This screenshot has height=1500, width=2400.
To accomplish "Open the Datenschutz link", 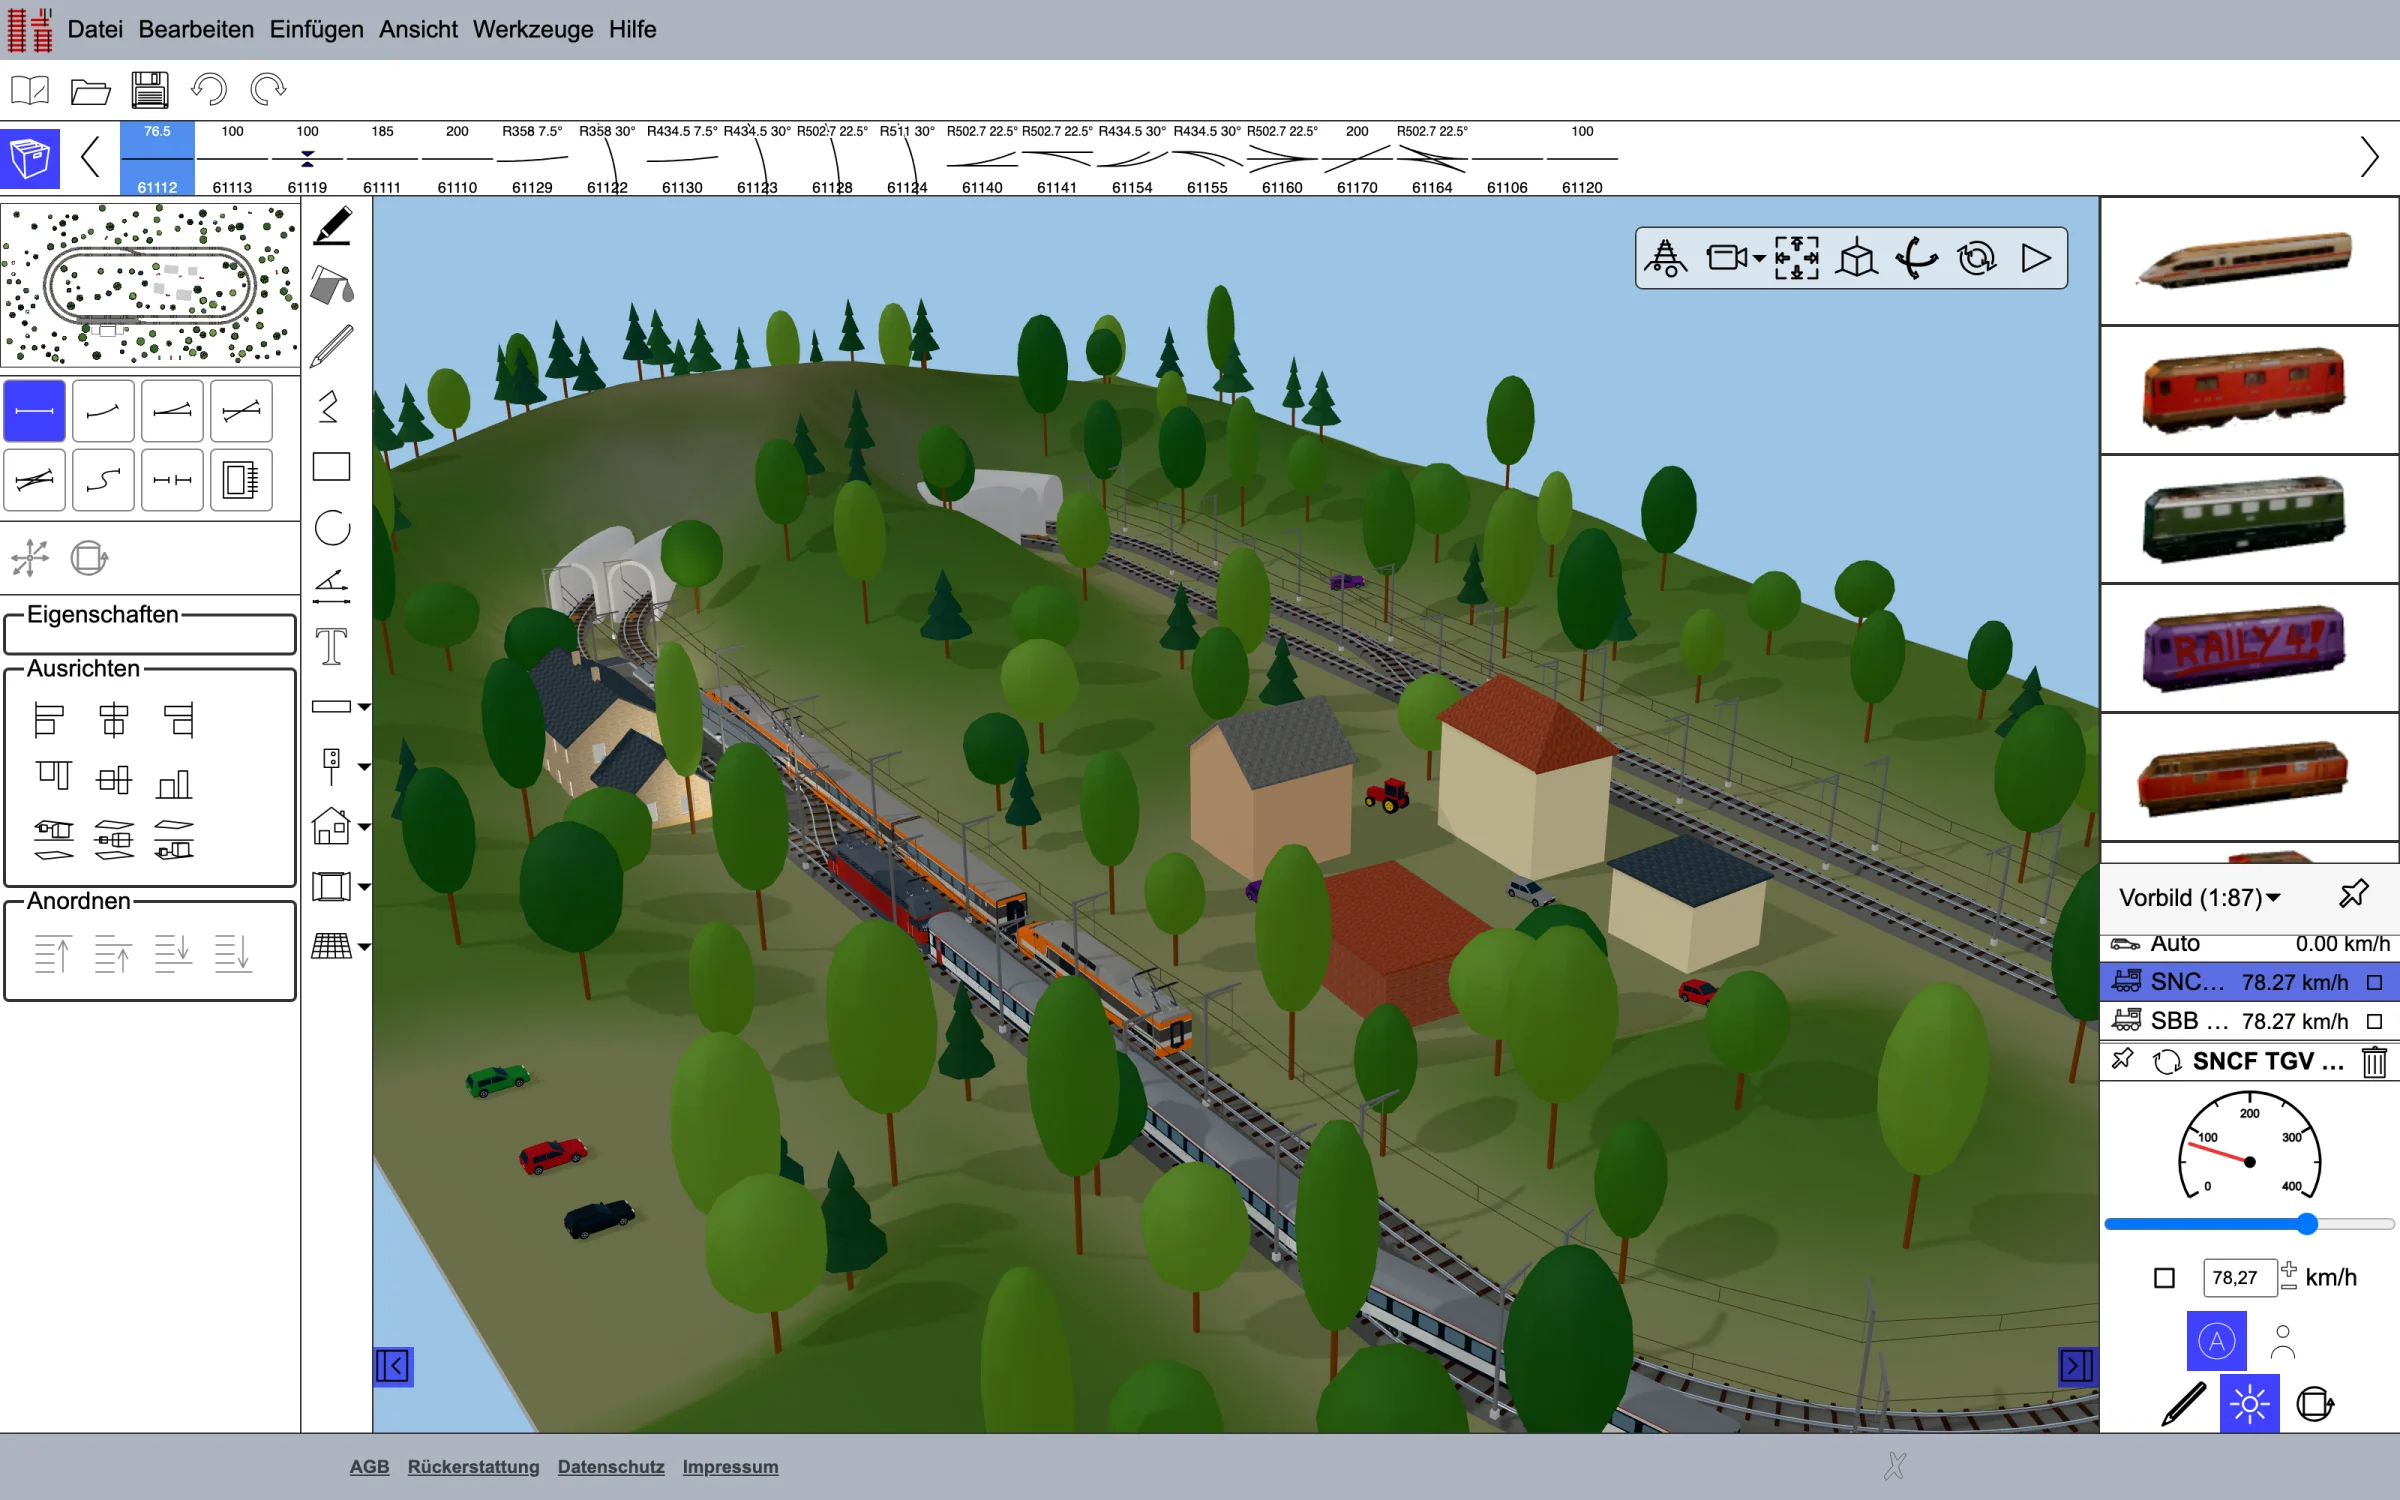I will [611, 1467].
